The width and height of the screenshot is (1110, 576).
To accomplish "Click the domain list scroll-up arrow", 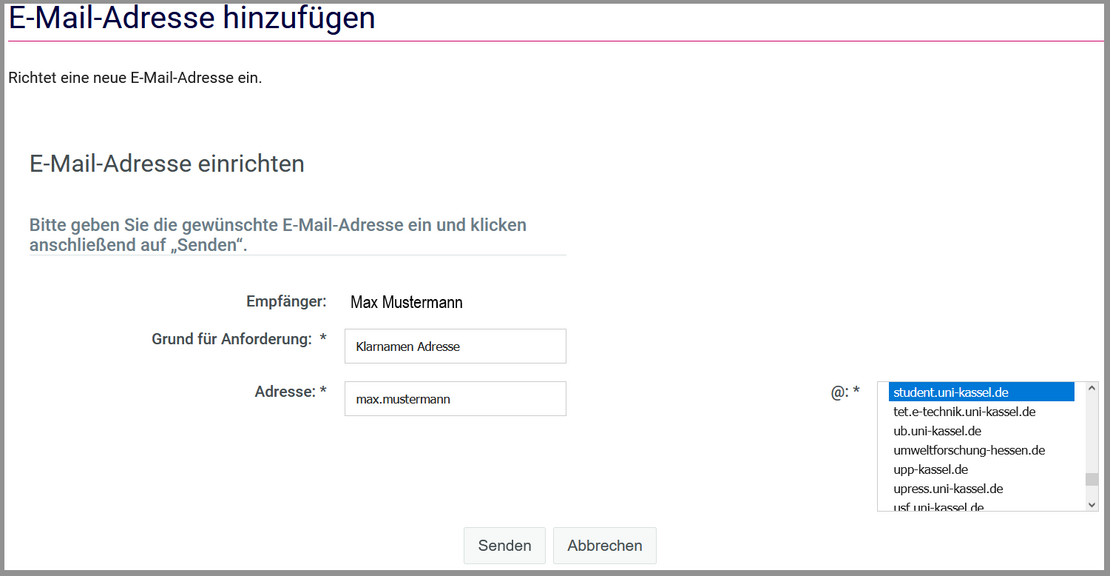I will tap(1092, 389).
